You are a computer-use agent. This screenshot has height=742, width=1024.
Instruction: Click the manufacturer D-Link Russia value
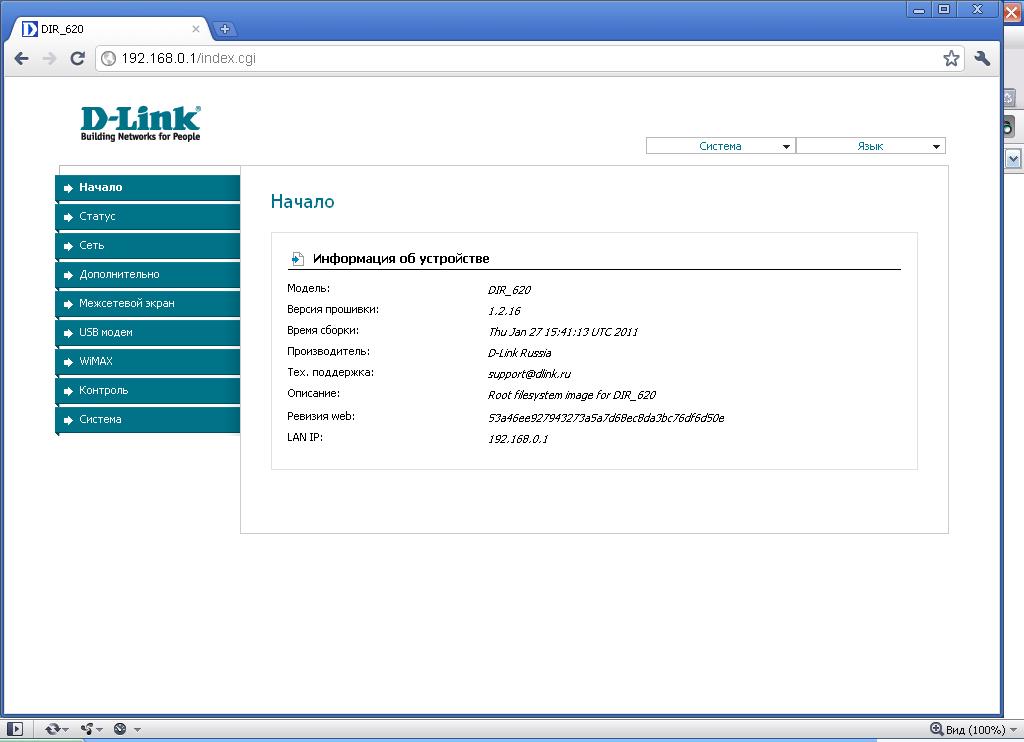coord(519,353)
